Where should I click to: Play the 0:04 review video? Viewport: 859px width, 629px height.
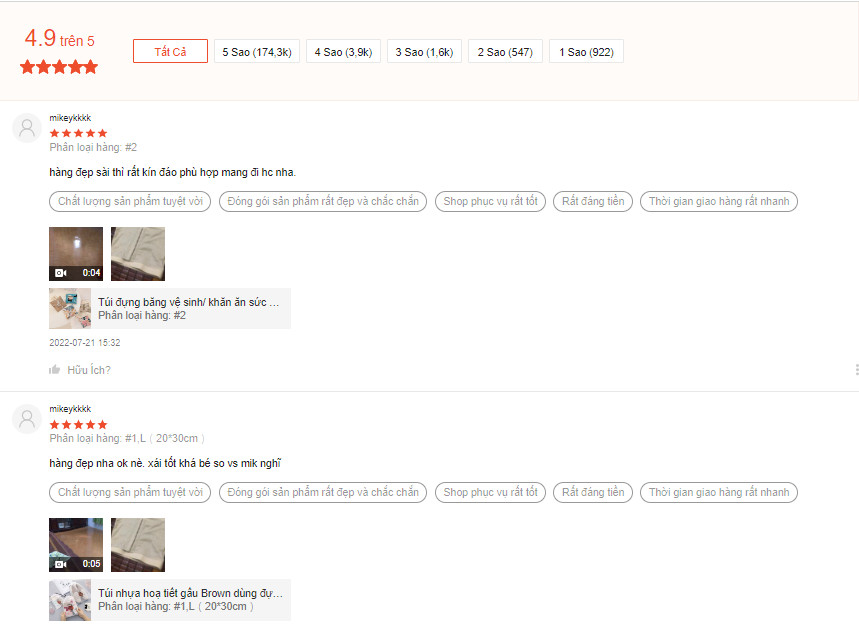coord(76,254)
